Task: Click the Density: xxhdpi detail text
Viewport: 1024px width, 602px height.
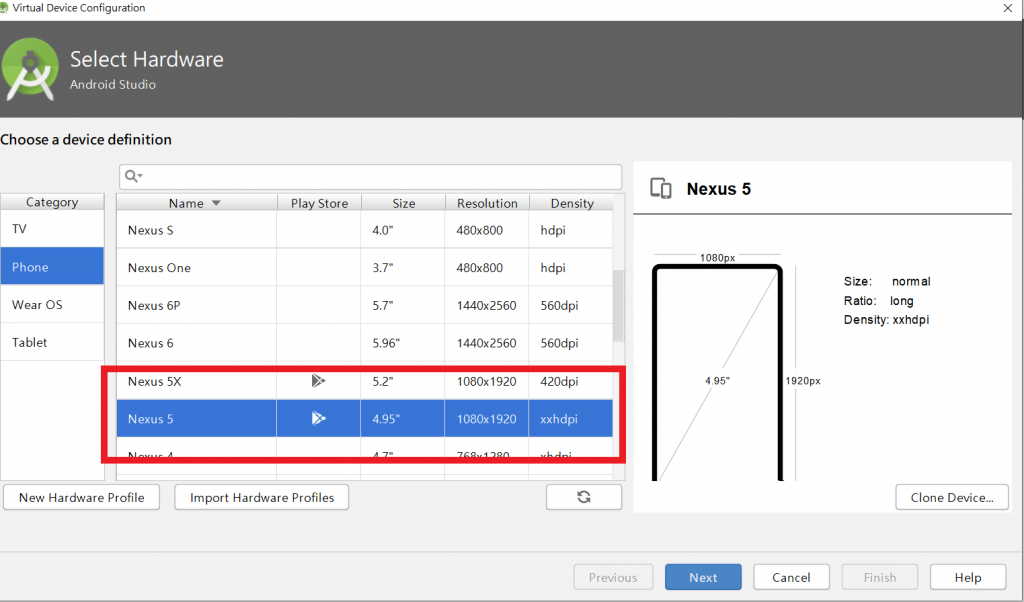Action: tap(886, 319)
